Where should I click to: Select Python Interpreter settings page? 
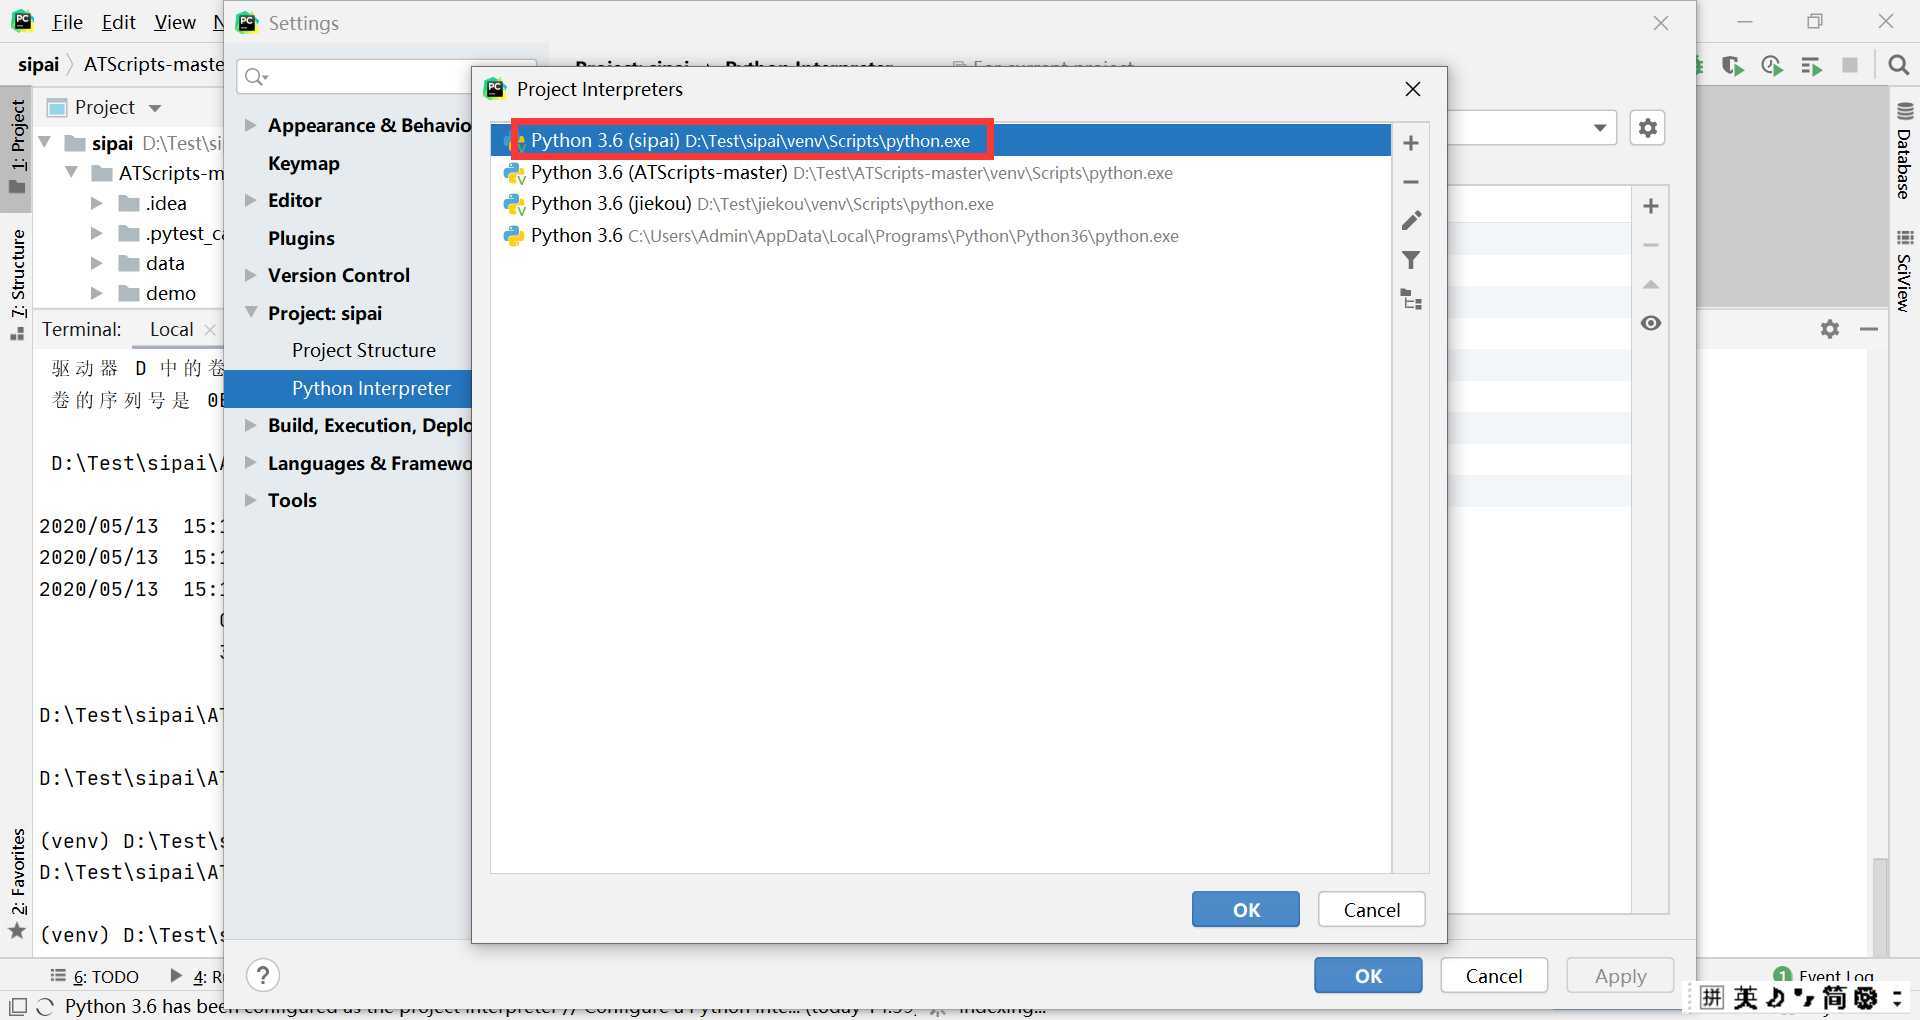pyautogui.click(x=371, y=388)
